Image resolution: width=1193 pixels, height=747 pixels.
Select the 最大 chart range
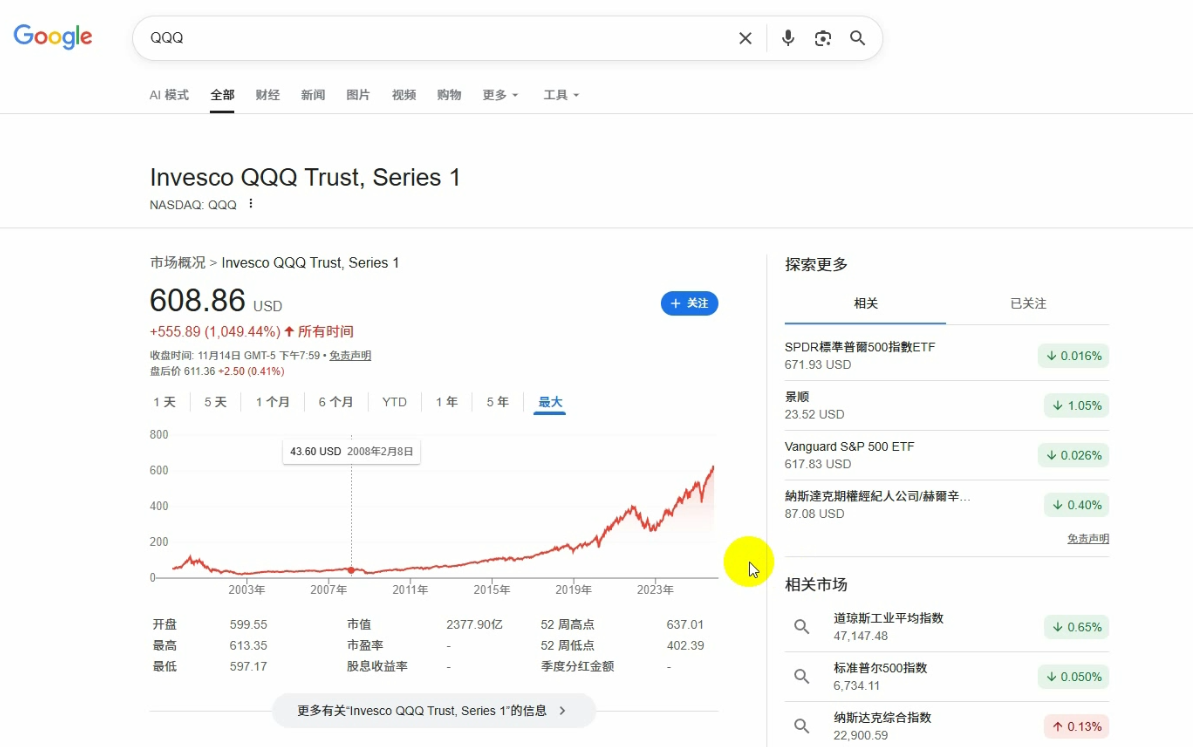pos(550,402)
